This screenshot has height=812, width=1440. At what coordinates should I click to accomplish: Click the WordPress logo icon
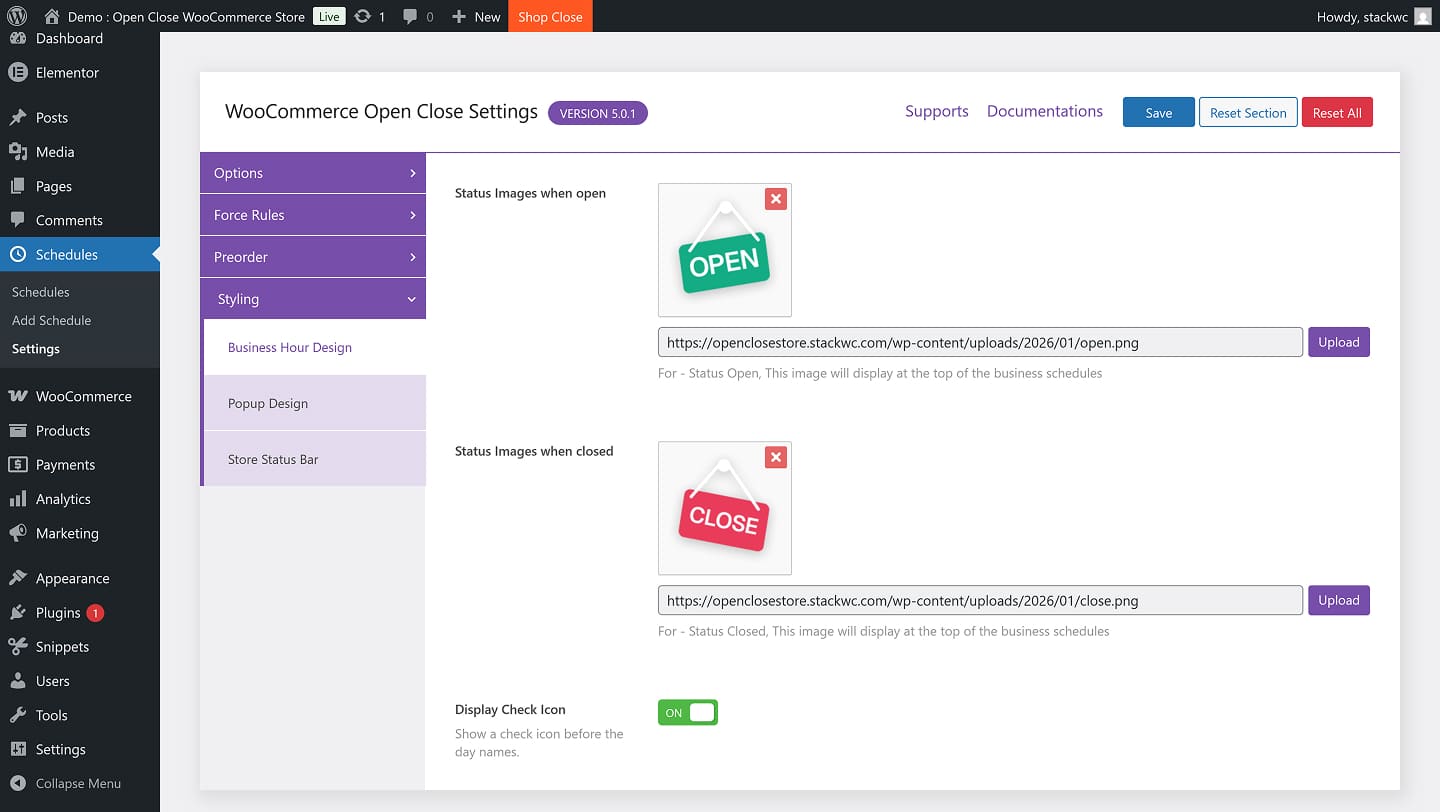point(17,16)
